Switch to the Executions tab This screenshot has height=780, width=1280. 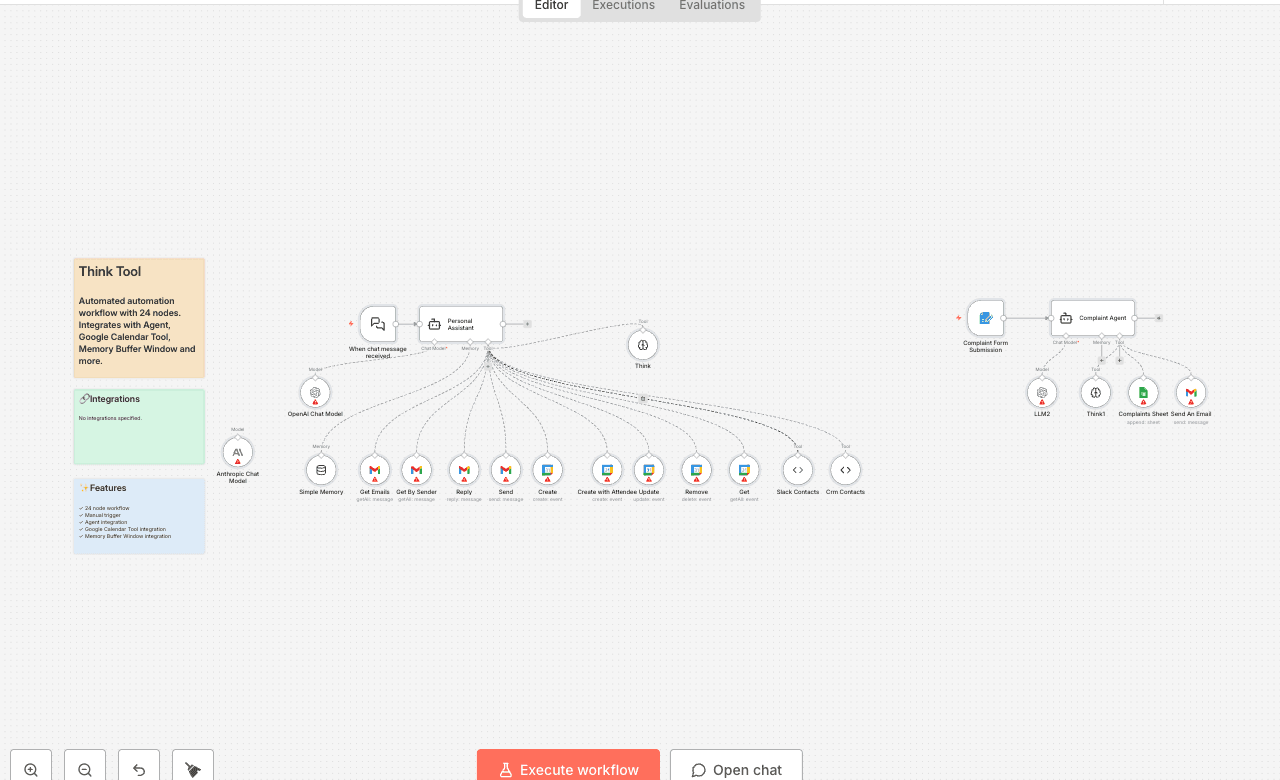tap(623, 6)
